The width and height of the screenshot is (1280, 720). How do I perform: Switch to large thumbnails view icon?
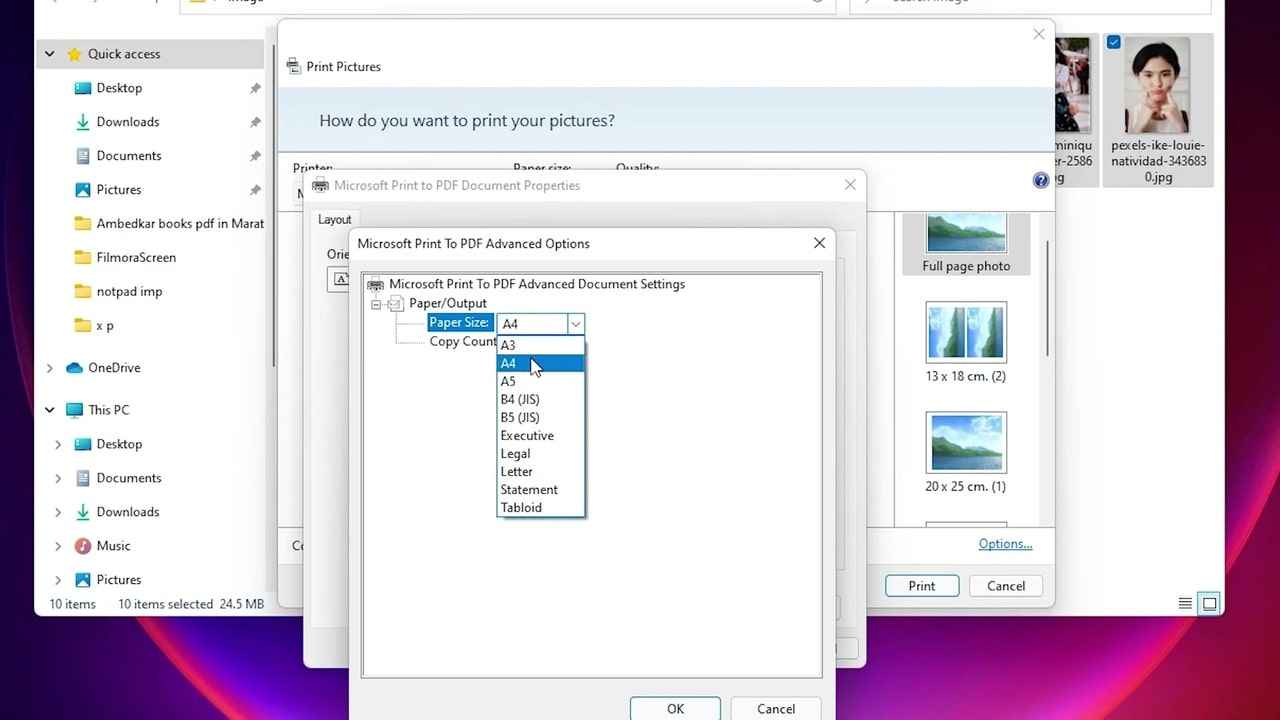1209,604
